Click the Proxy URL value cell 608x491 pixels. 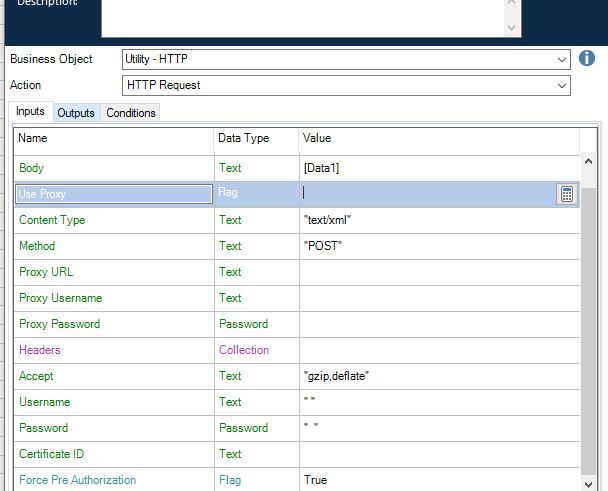click(440, 272)
